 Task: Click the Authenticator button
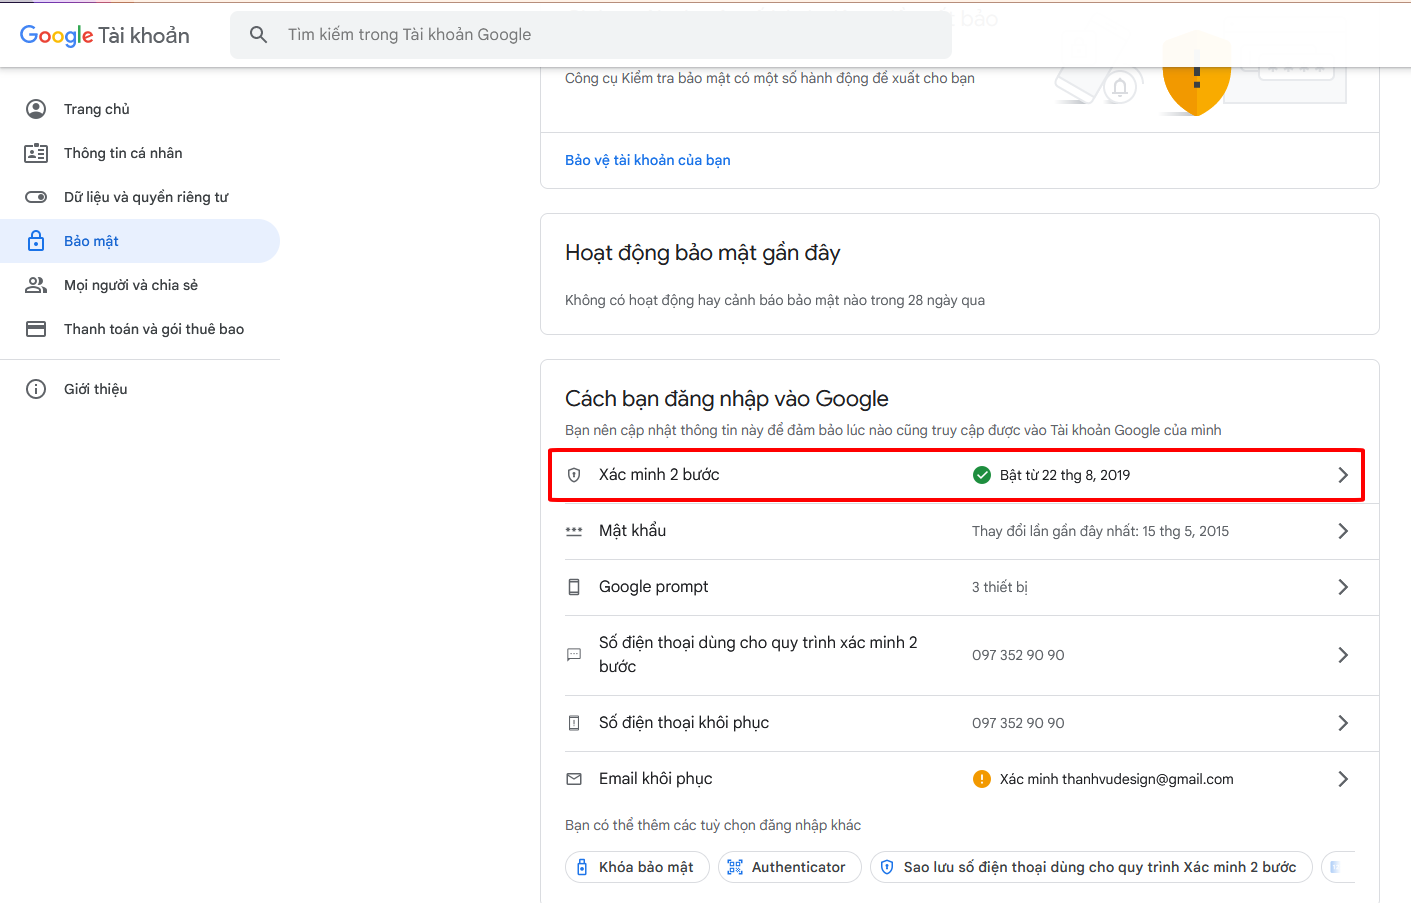coord(788,867)
